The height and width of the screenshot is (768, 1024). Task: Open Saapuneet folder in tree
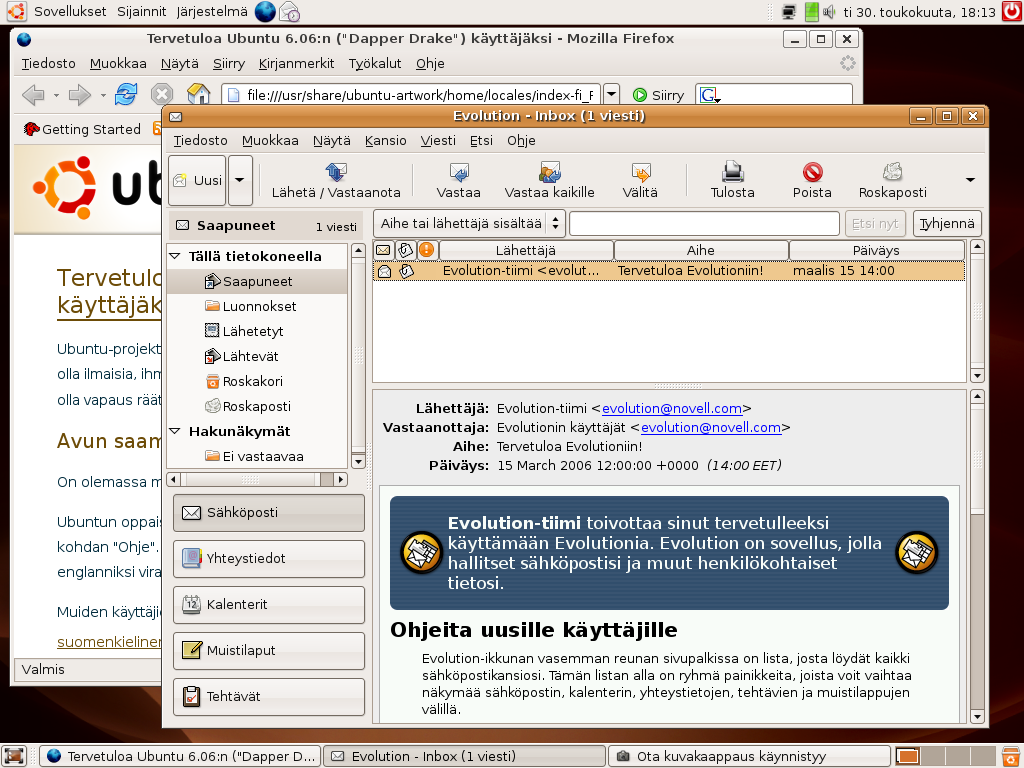(257, 281)
